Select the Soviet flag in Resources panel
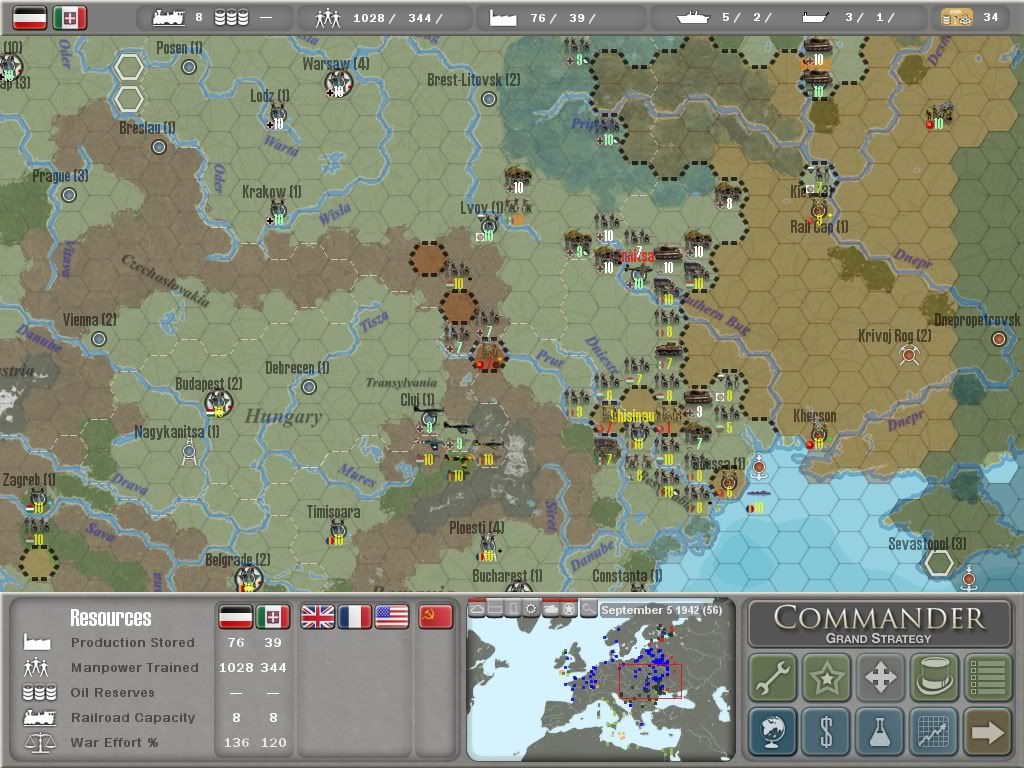 tap(436, 616)
